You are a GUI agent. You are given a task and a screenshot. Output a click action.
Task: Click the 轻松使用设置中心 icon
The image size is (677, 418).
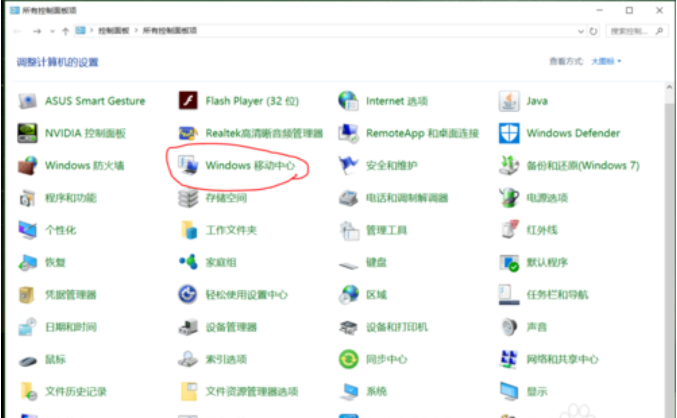pos(188,294)
